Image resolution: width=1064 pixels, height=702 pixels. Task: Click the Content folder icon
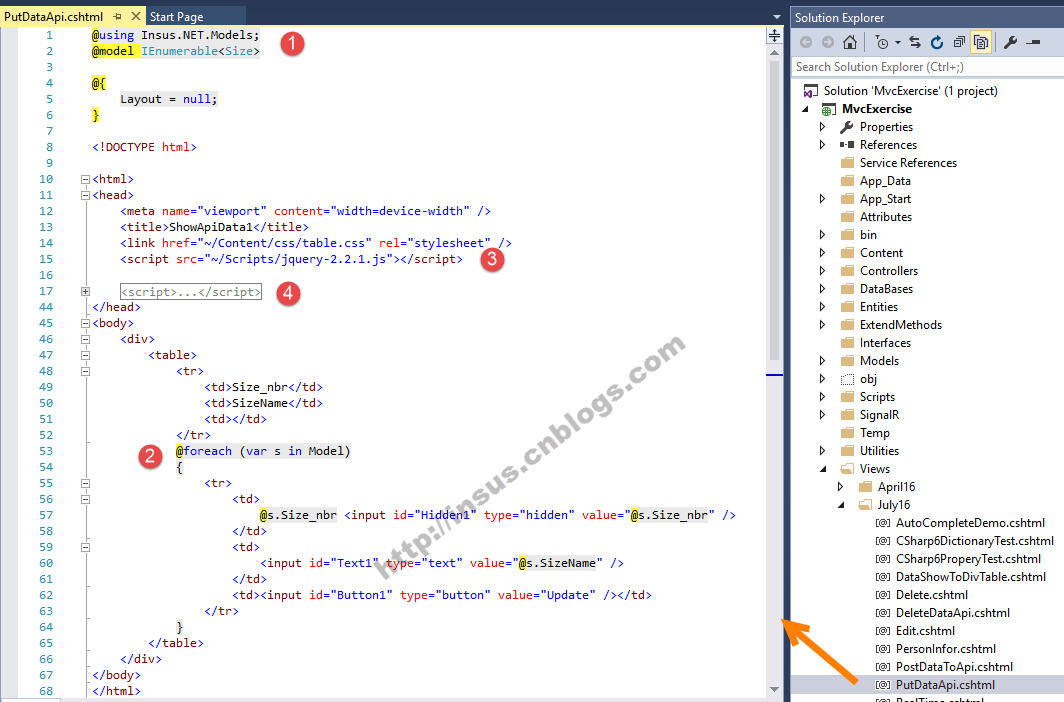click(x=847, y=253)
